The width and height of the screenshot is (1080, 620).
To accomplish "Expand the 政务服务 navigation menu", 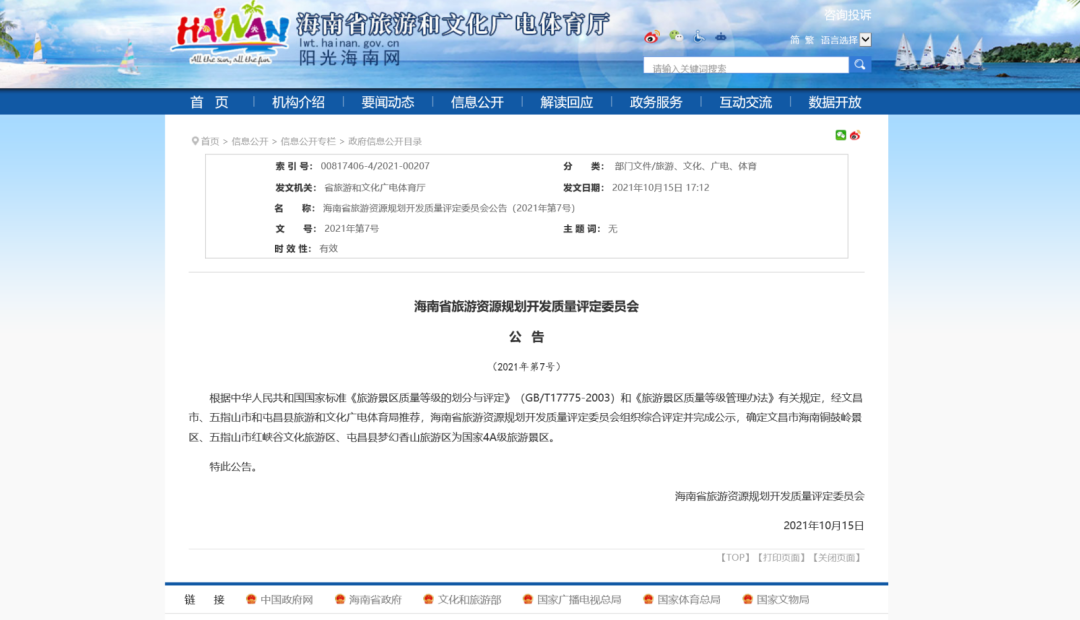I will click(658, 102).
